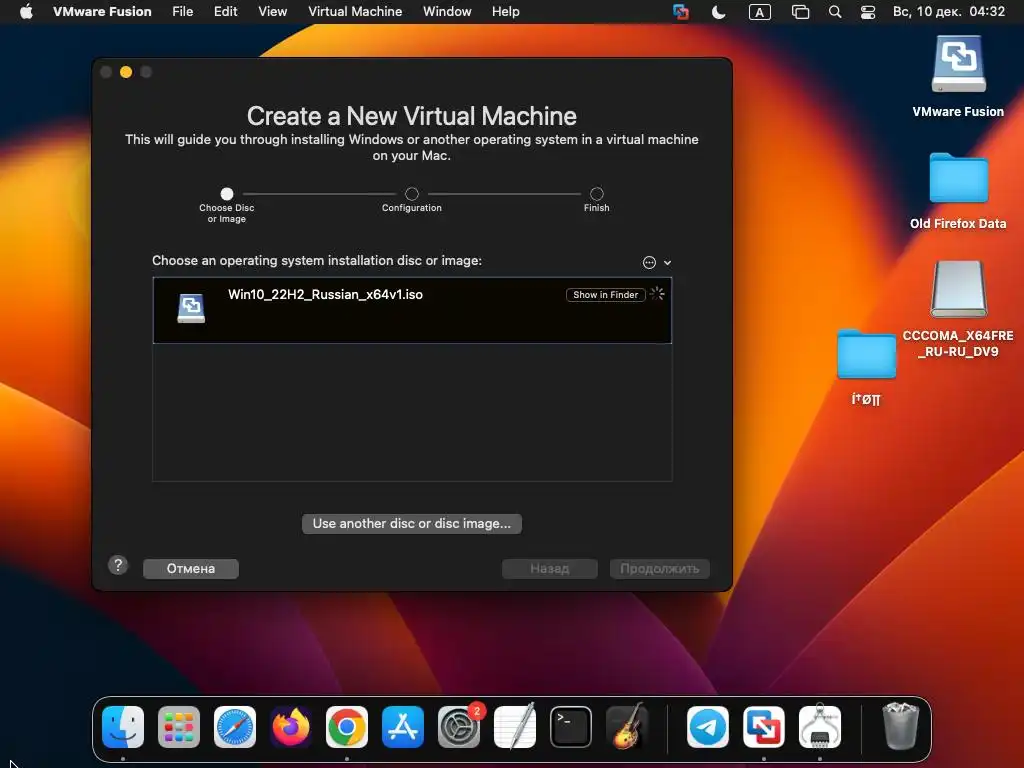Open Launchpad from the Dock
Screen dimensions: 1024x768
pyautogui.click(x=179, y=727)
